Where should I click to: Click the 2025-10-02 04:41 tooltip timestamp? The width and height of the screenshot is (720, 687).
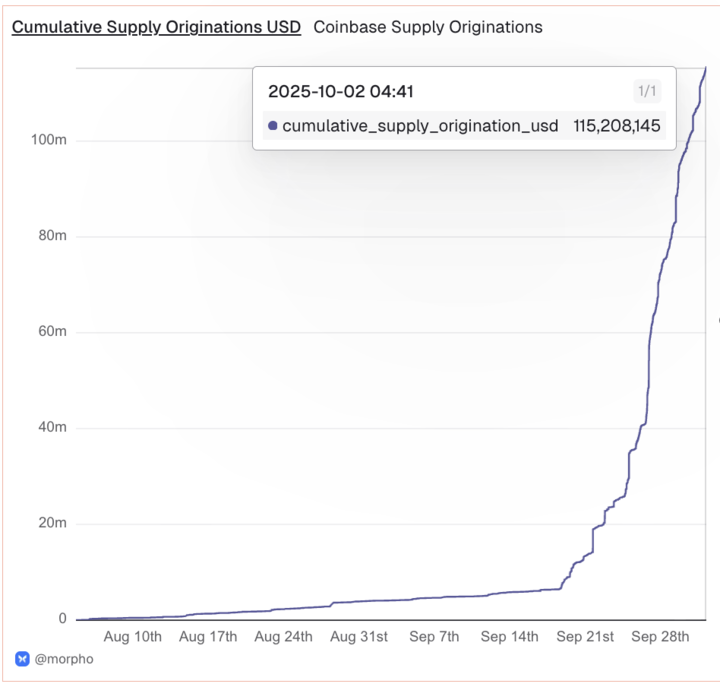pyautogui.click(x=341, y=91)
